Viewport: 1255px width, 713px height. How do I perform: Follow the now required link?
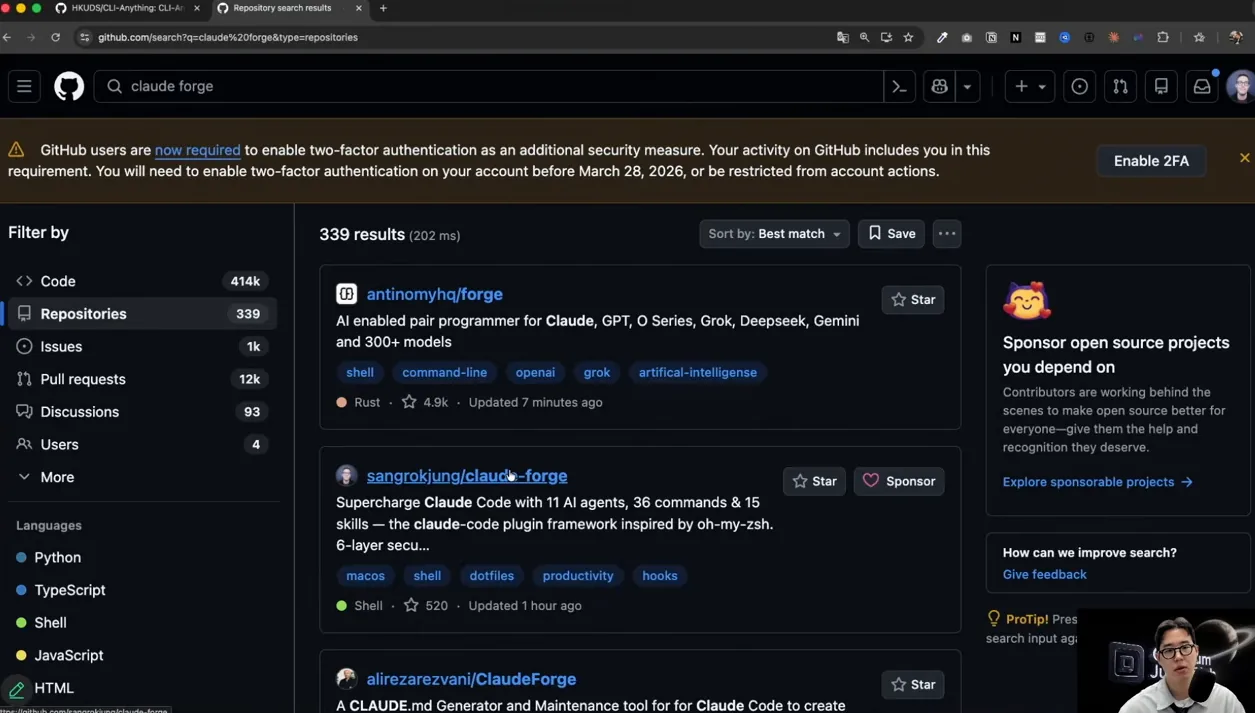coord(197,150)
